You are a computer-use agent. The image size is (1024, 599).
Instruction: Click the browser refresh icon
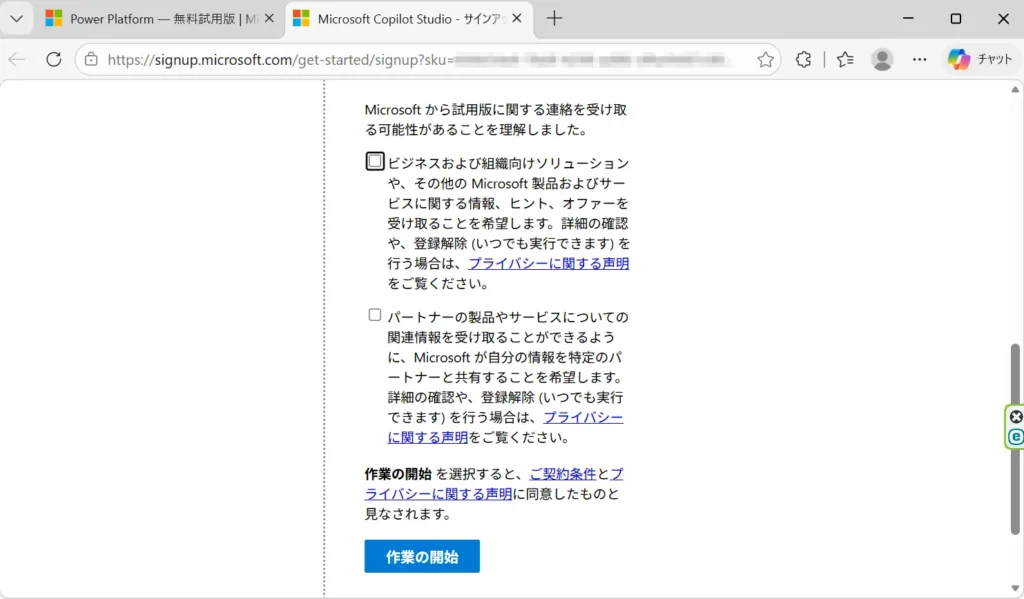tap(54, 60)
